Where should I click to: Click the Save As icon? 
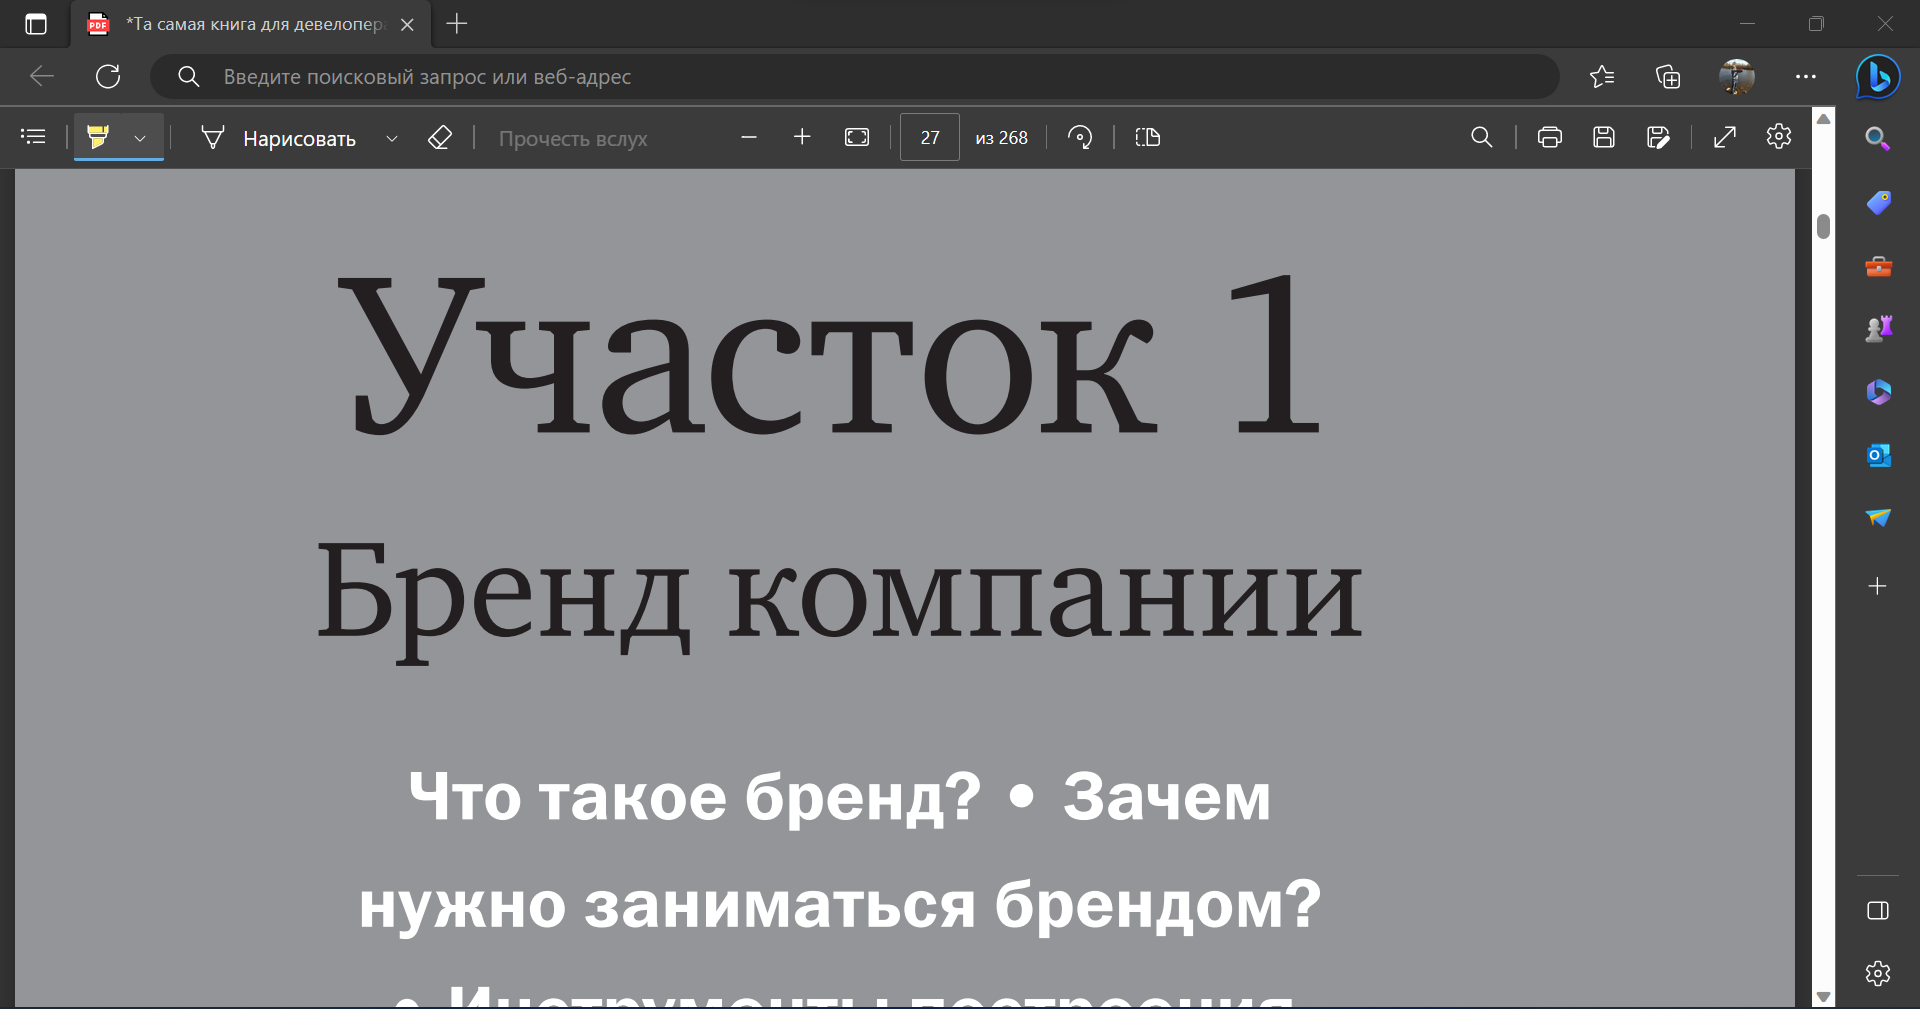coord(1658,137)
